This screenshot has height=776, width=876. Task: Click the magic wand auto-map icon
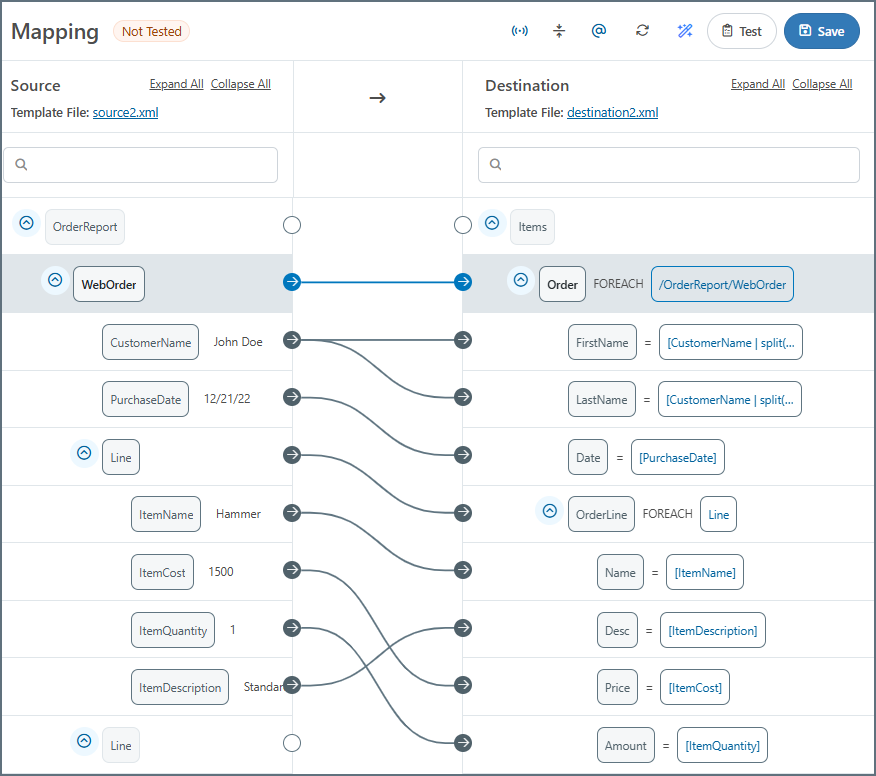pyautogui.click(x=685, y=31)
